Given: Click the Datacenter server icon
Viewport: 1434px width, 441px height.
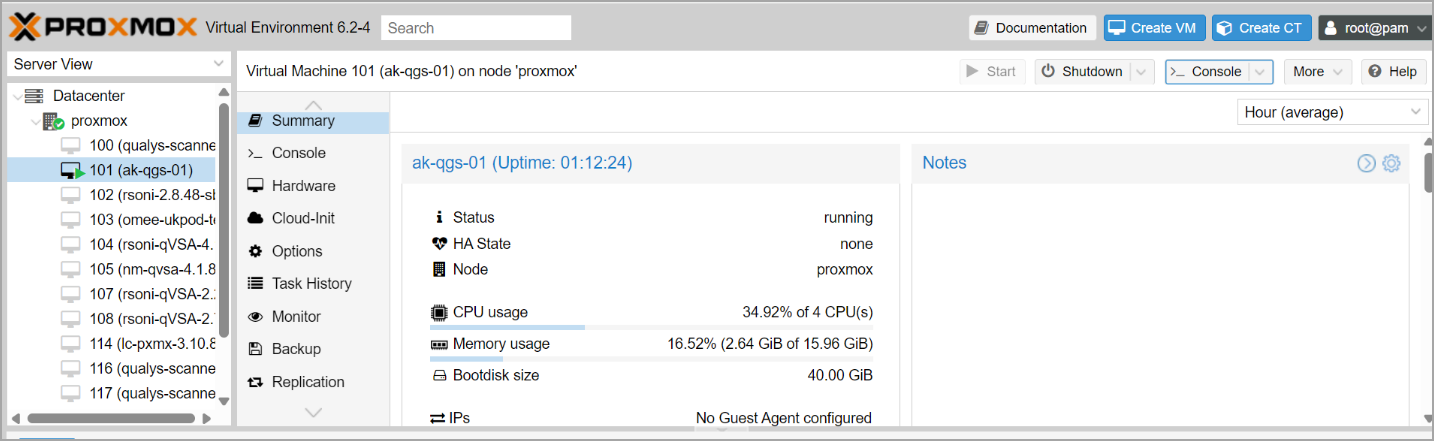Looking at the screenshot, I should coord(35,96).
